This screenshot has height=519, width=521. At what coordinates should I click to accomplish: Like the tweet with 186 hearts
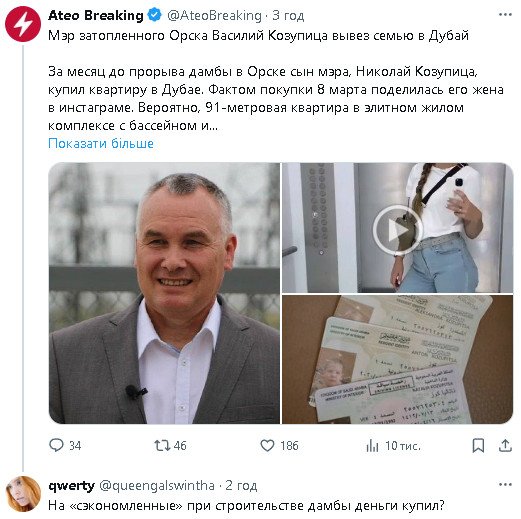267,445
